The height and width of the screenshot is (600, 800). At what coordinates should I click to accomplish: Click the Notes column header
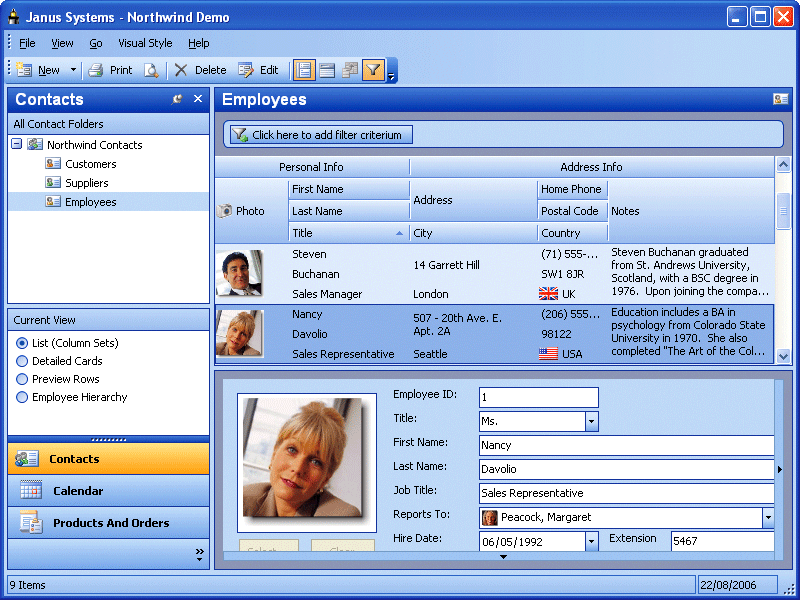pyautogui.click(x=691, y=211)
